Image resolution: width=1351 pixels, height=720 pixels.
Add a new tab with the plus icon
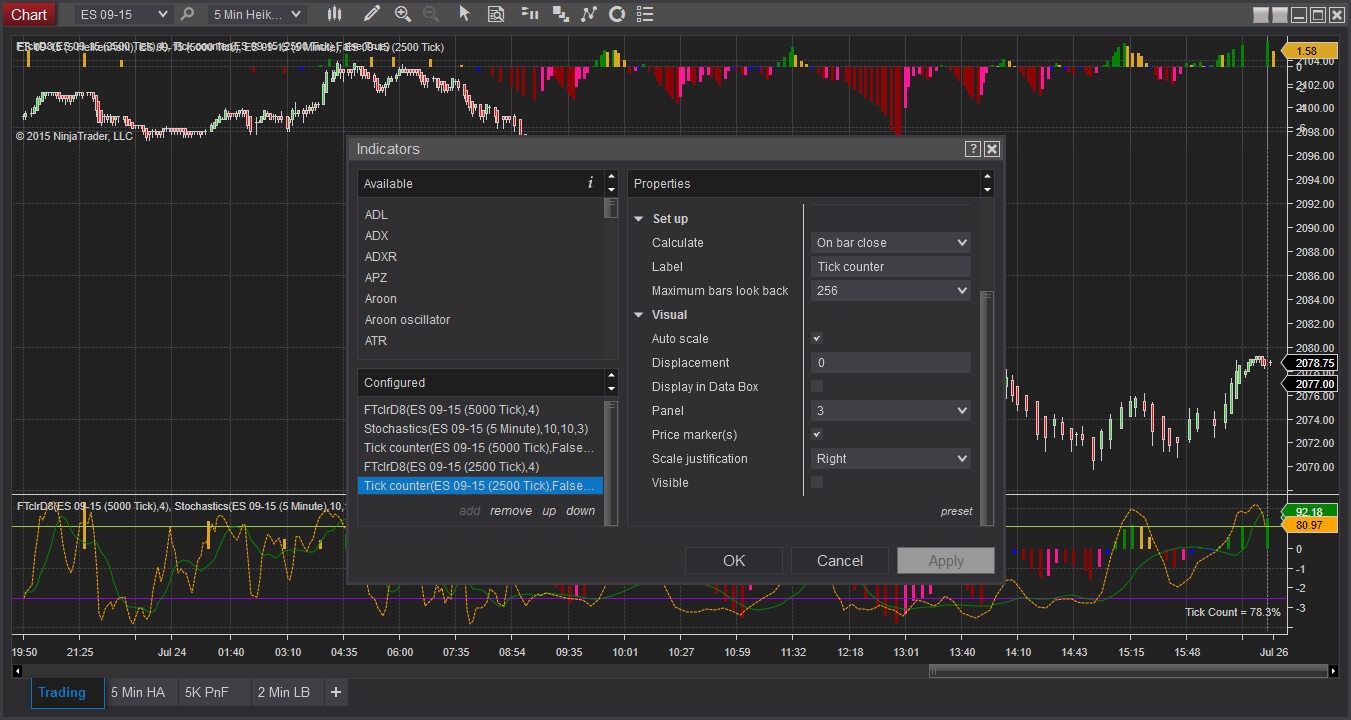point(336,692)
